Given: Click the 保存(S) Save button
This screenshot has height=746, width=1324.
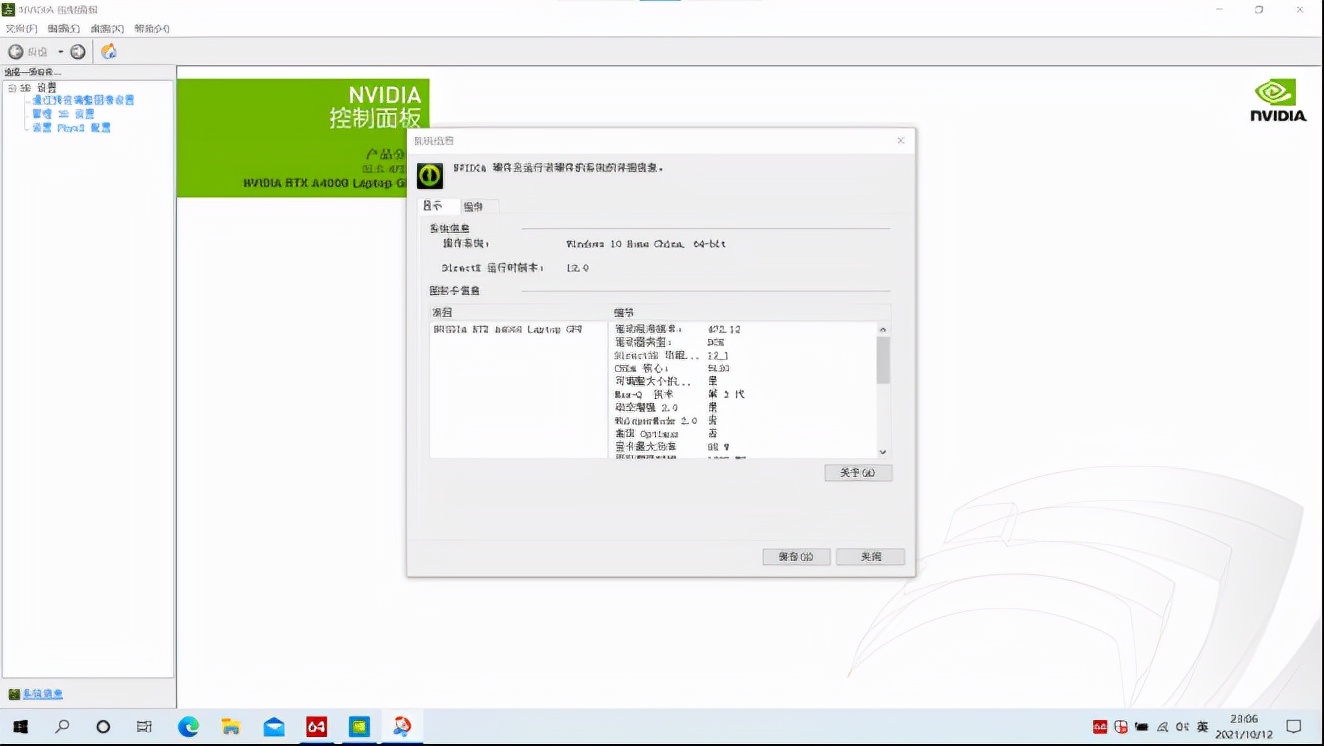Looking at the screenshot, I should (x=796, y=557).
